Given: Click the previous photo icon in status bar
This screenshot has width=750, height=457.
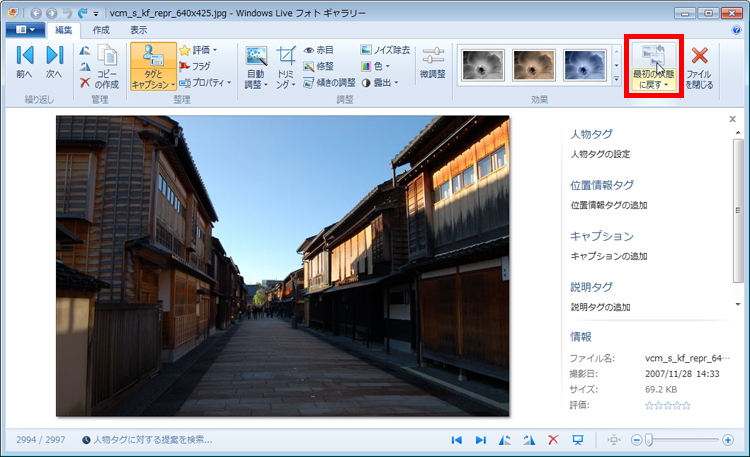Looking at the screenshot, I should [457, 440].
